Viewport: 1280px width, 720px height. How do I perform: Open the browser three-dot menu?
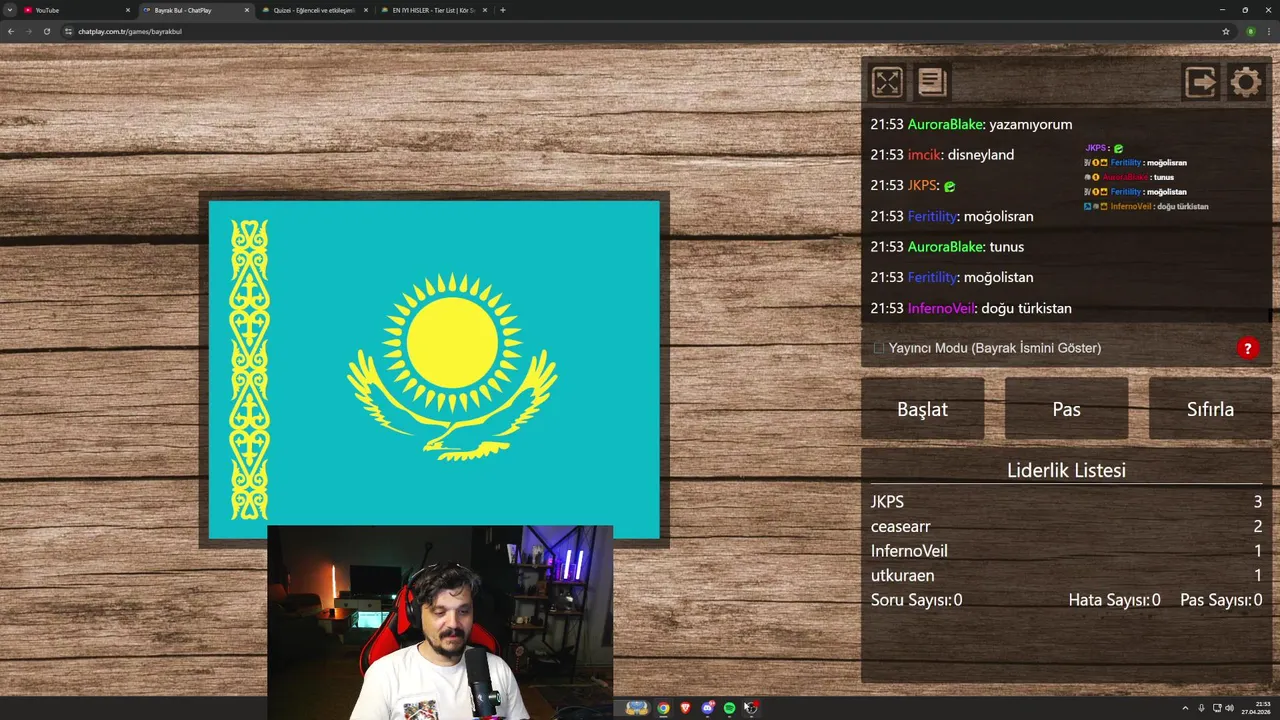(x=1269, y=31)
